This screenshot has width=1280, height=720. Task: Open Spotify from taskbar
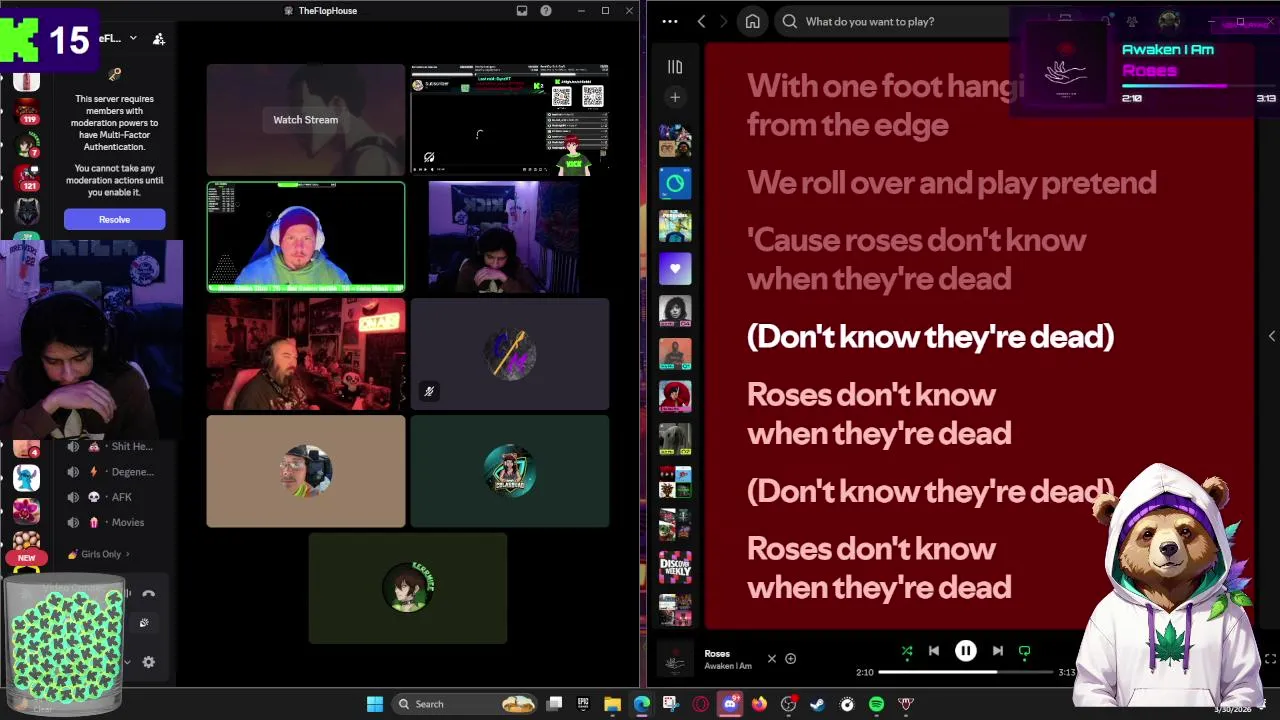tap(876, 704)
